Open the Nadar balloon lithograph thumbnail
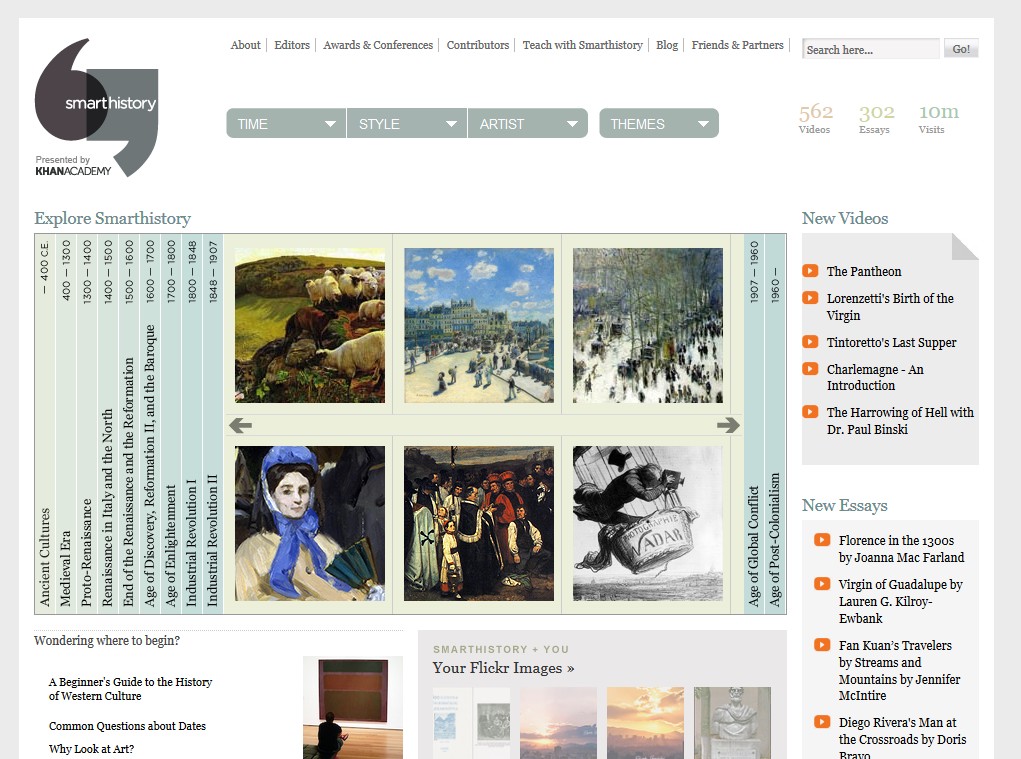 pyautogui.click(x=648, y=523)
